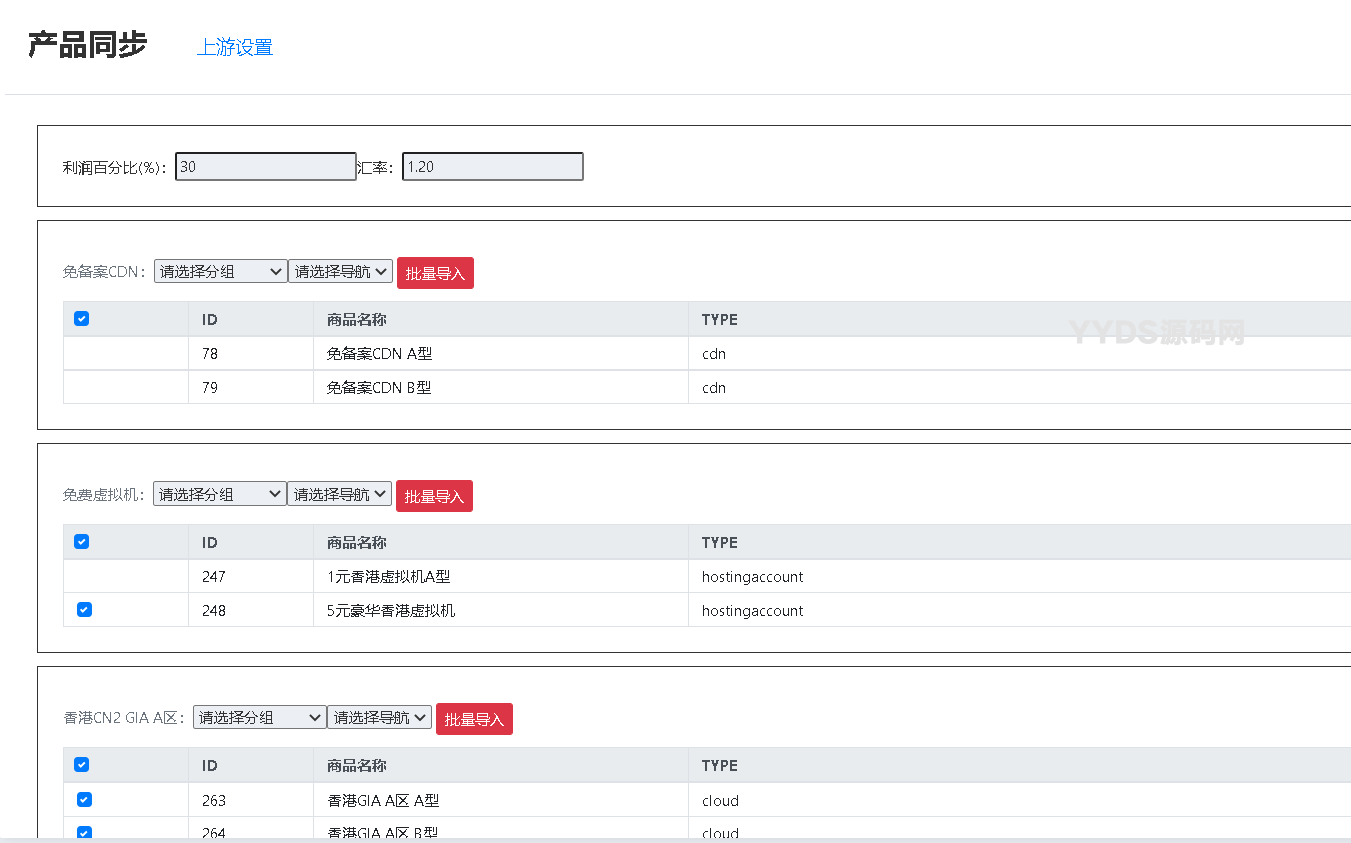1351x843 pixels.
Task: Uncheck the checkbox for product ID 248
Action: point(84,610)
